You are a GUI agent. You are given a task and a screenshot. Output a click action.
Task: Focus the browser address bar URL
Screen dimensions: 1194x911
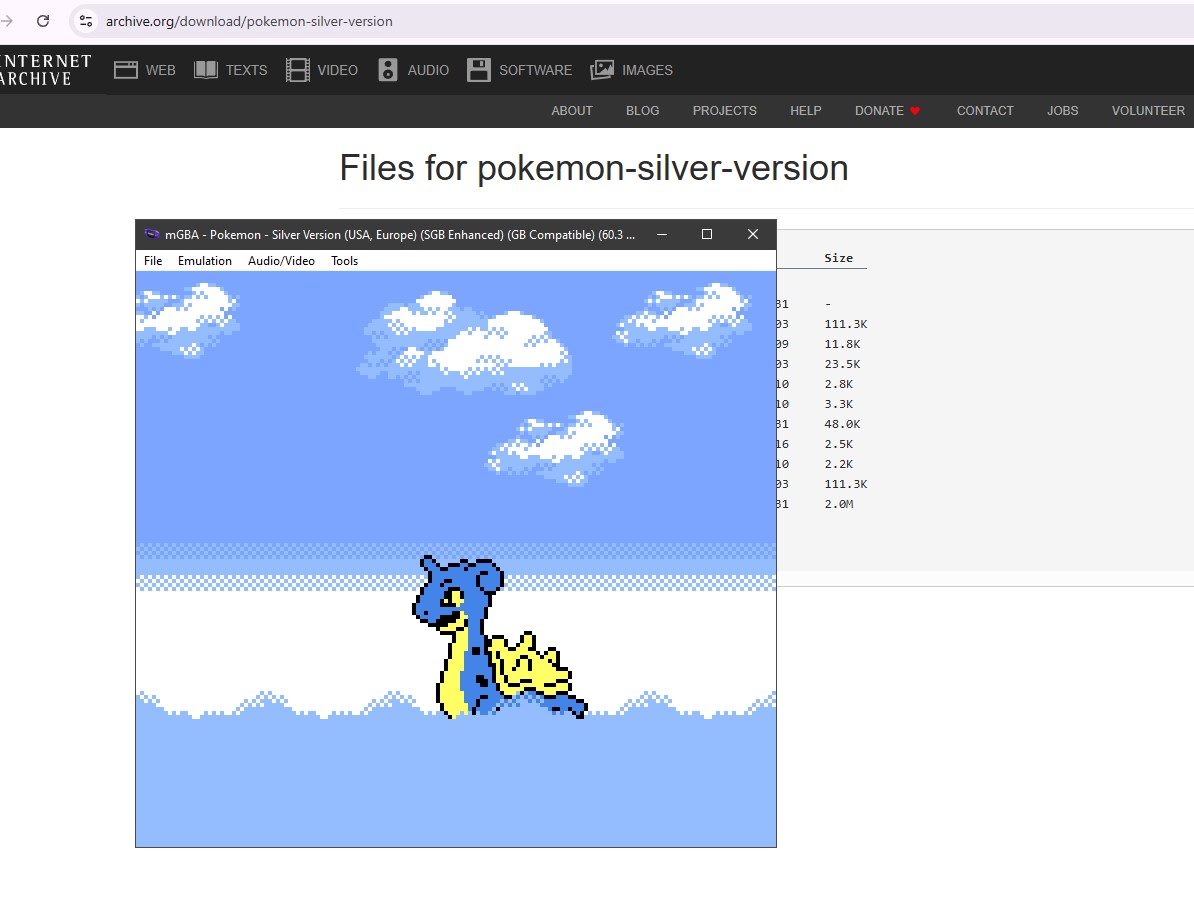pyautogui.click(x=249, y=21)
